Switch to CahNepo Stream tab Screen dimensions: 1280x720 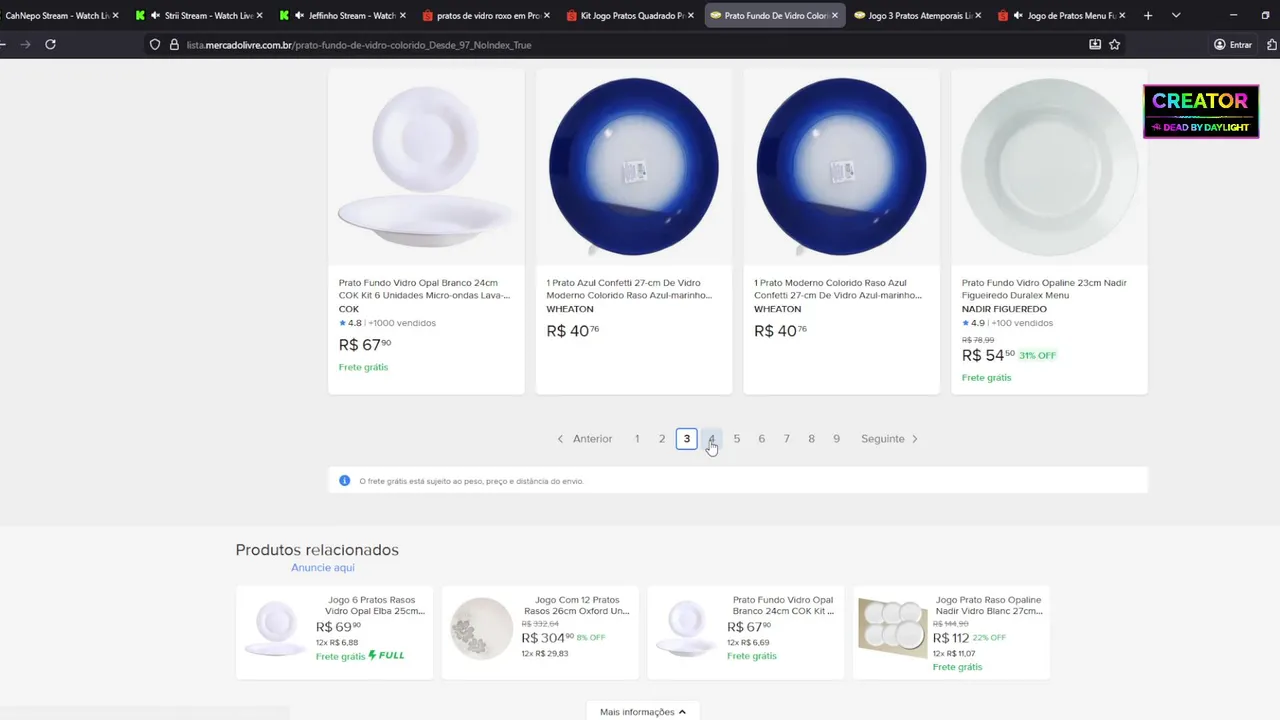(56, 15)
